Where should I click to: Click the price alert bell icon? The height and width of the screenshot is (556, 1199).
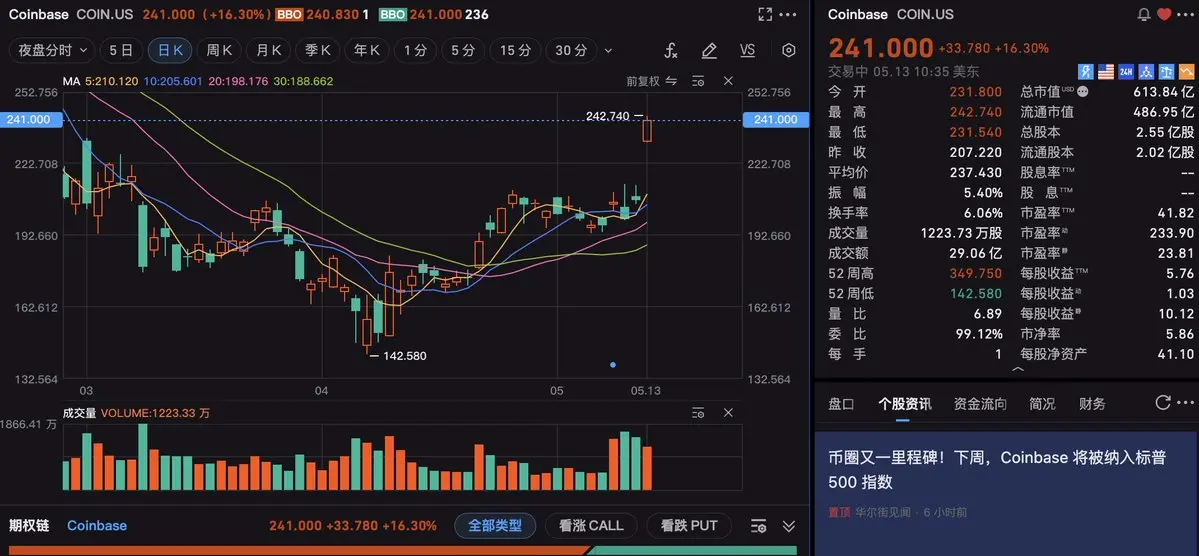(1144, 15)
